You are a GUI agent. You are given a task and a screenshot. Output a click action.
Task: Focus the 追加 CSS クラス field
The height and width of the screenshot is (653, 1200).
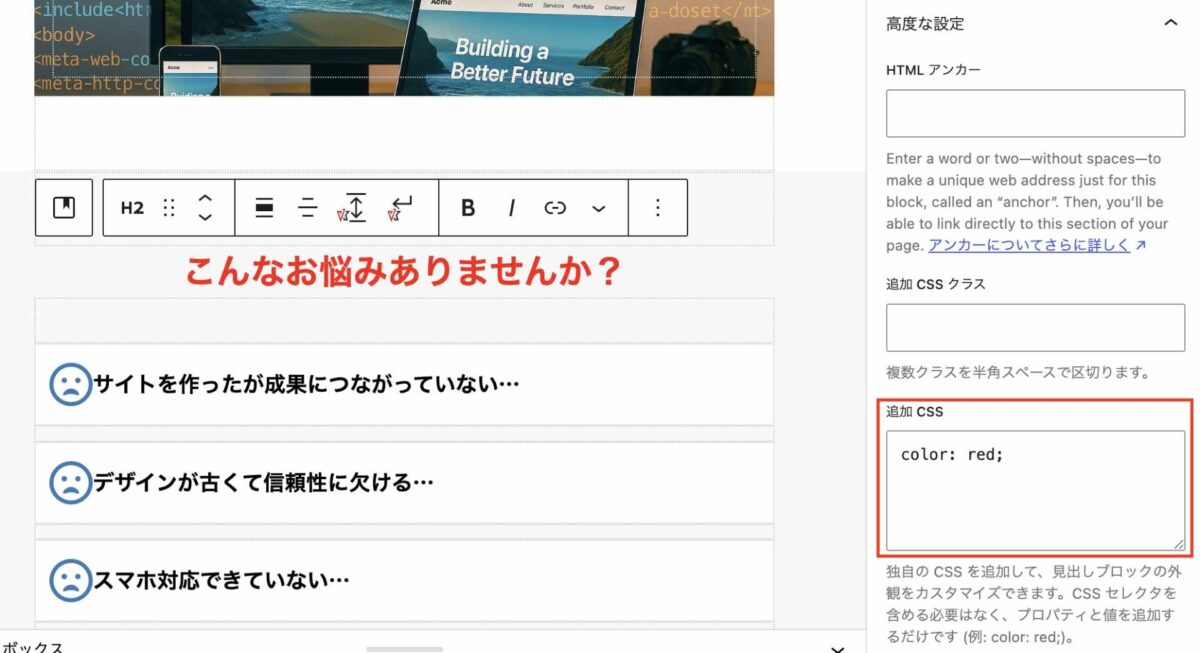pyautogui.click(x=1035, y=328)
